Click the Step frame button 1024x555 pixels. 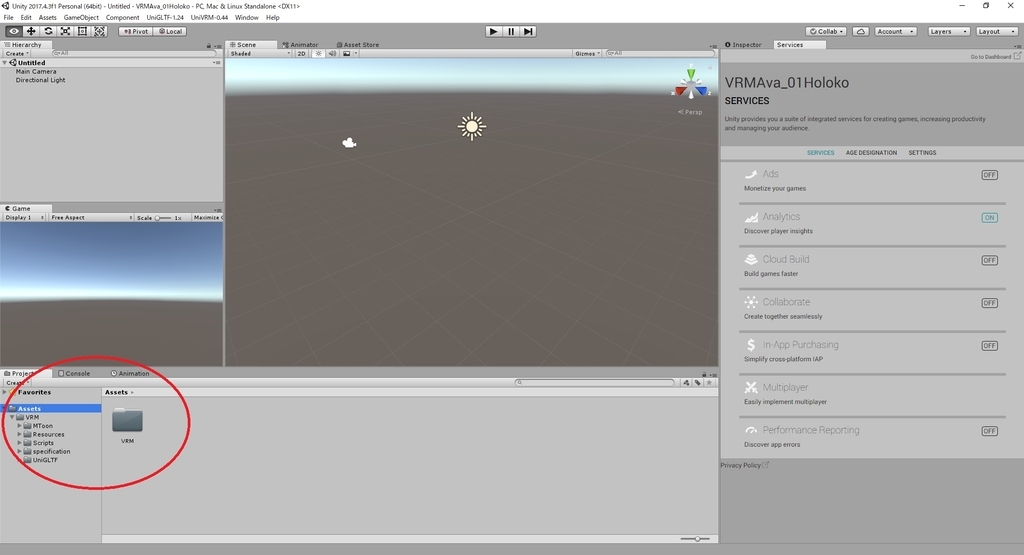(x=528, y=31)
